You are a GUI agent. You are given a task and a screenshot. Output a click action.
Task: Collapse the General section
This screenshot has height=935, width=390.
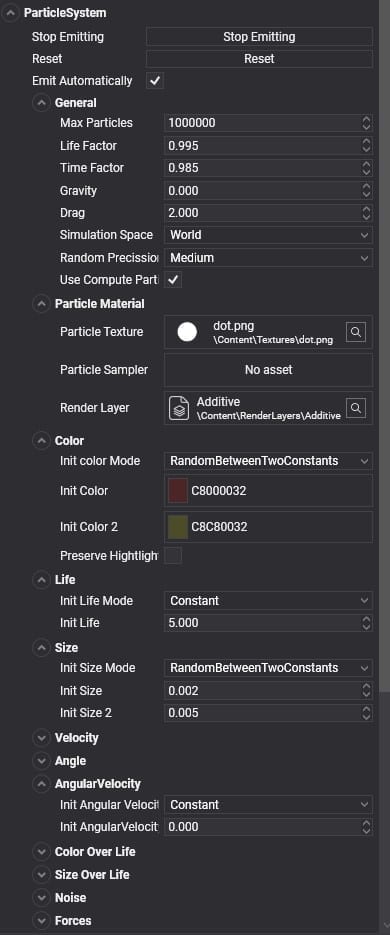(41, 103)
